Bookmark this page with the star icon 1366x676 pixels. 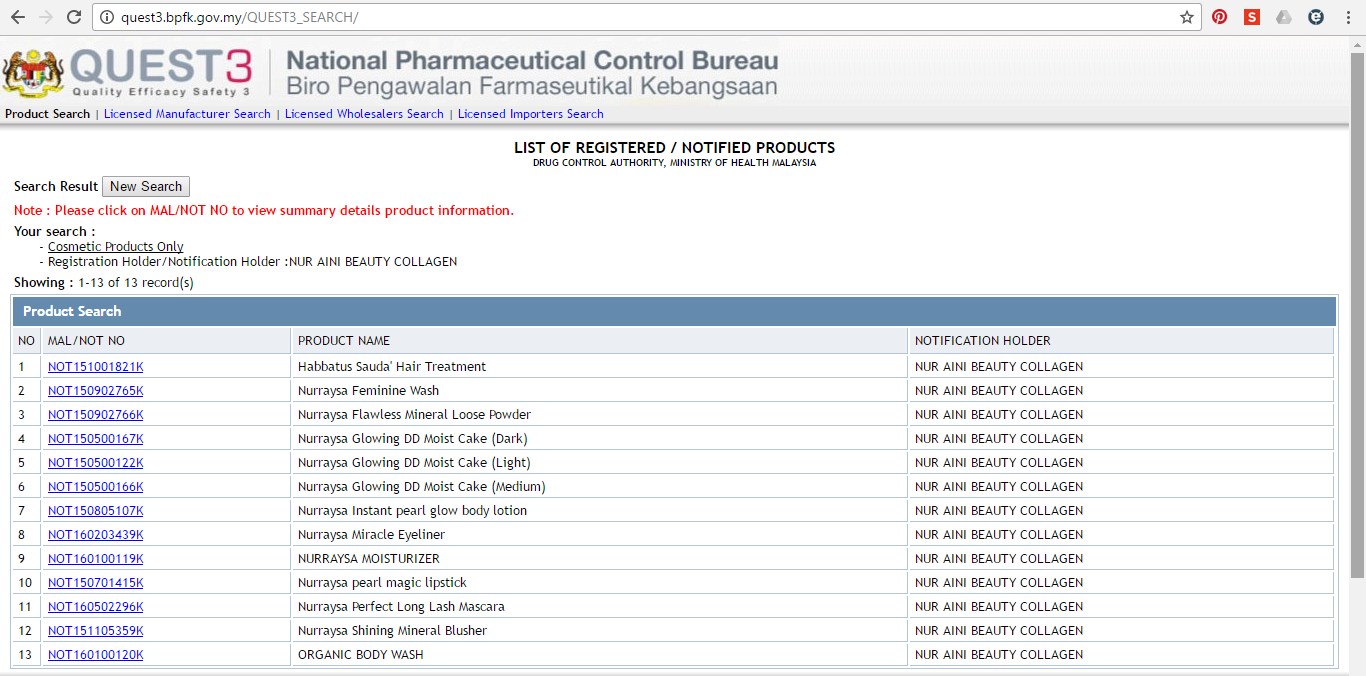1187,17
